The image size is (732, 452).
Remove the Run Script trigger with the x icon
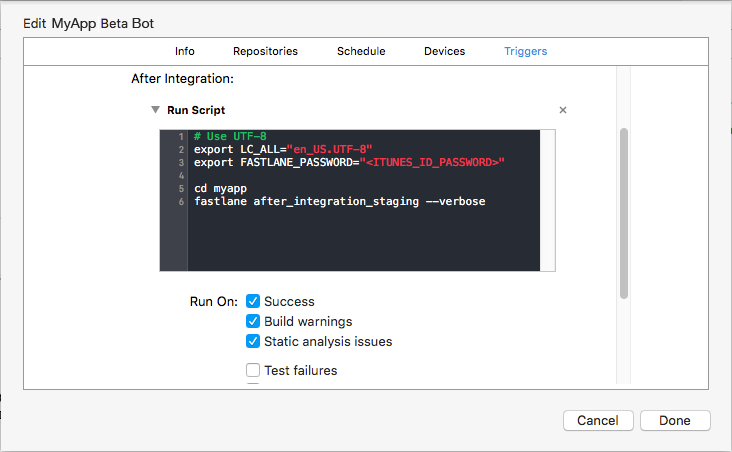(563, 110)
